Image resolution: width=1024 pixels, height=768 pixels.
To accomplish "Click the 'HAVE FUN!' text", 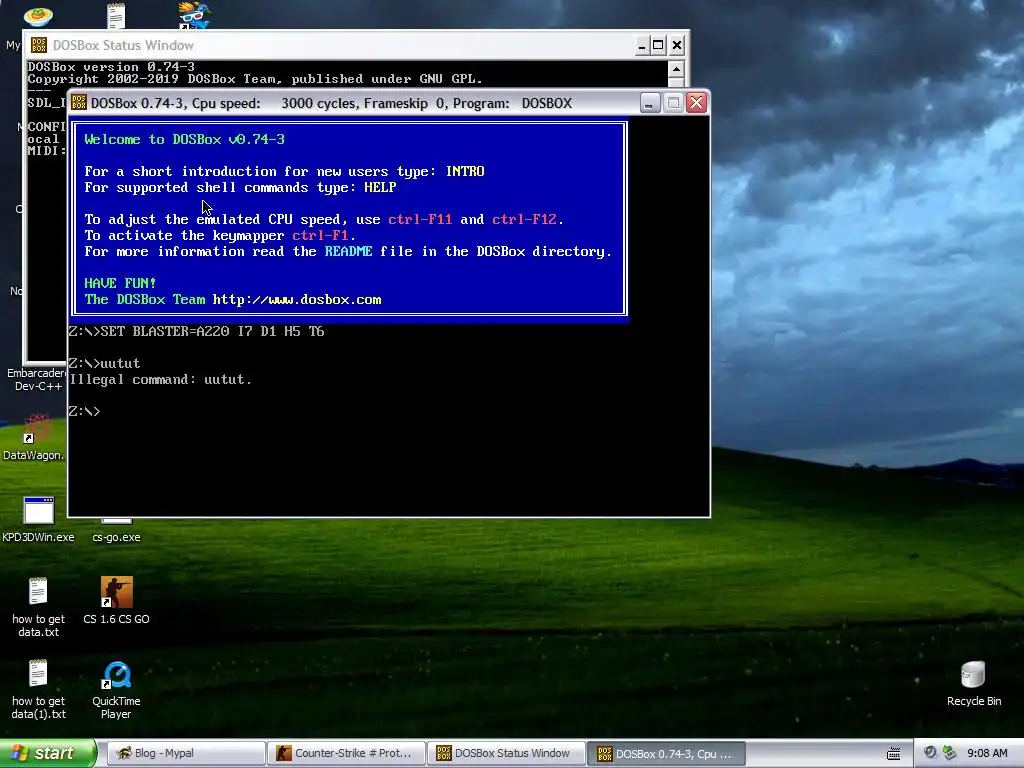I will (120, 283).
